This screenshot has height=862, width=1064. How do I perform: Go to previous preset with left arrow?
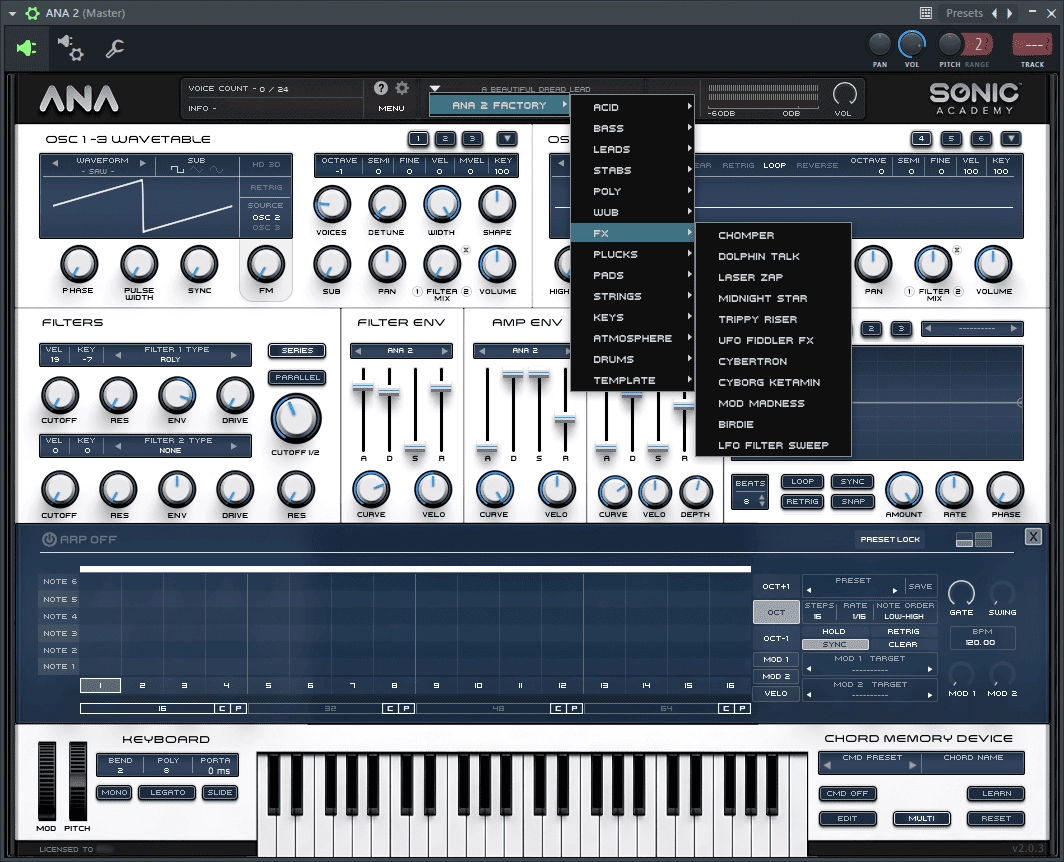[x=995, y=13]
